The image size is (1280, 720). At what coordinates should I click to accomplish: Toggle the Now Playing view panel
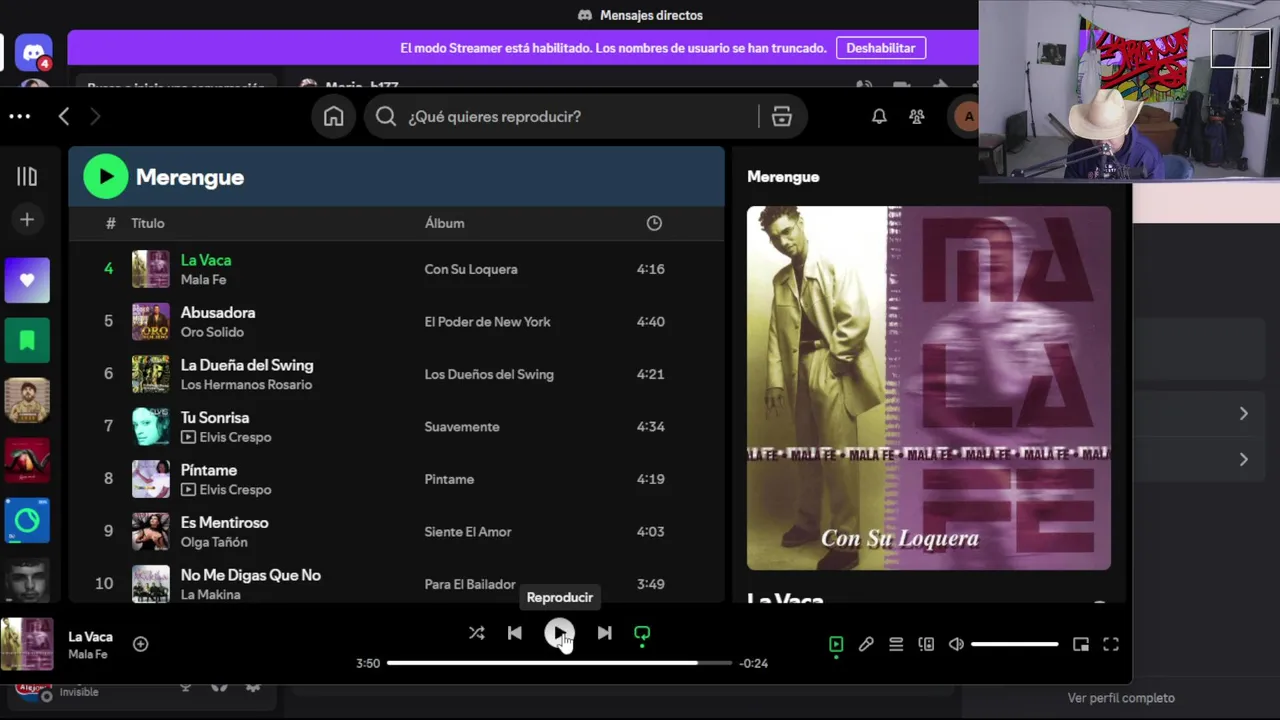click(836, 645)
